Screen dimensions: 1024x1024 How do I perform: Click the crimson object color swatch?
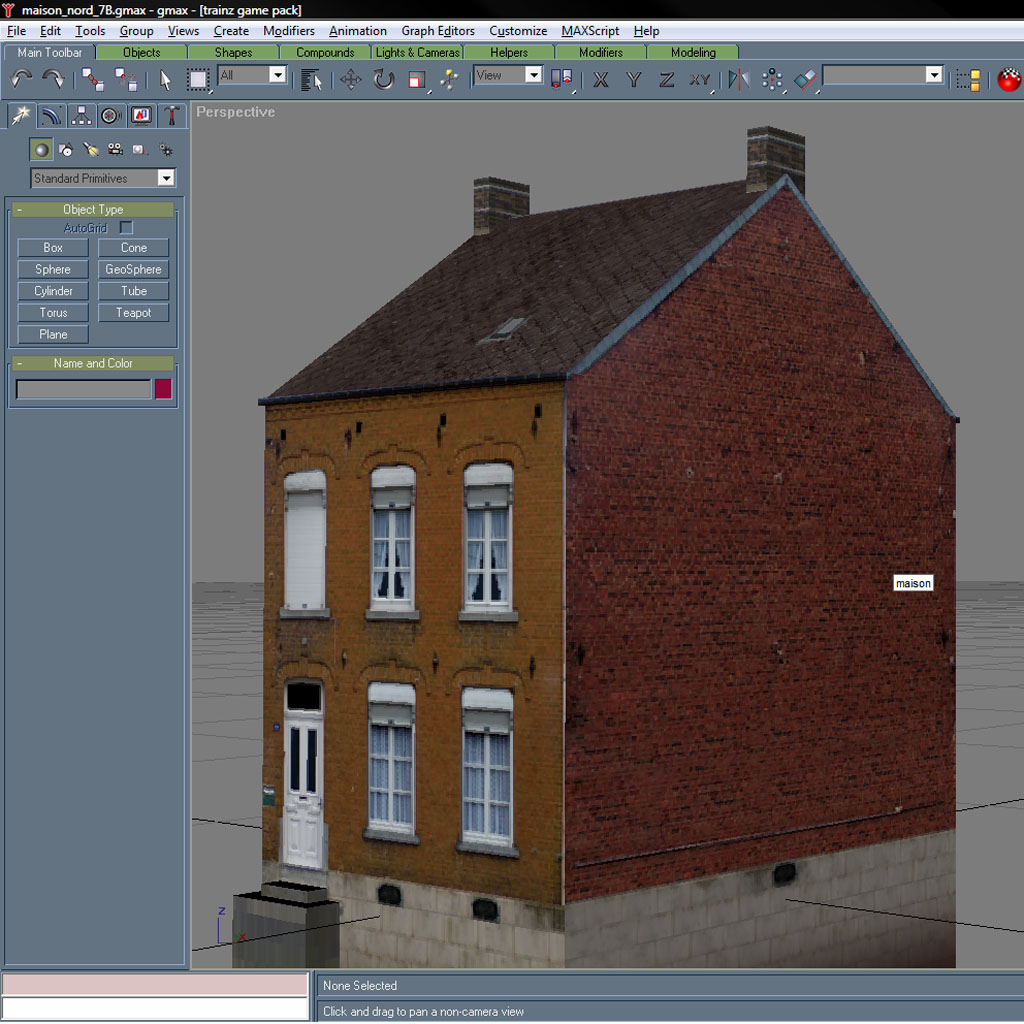tap(163, 389)
